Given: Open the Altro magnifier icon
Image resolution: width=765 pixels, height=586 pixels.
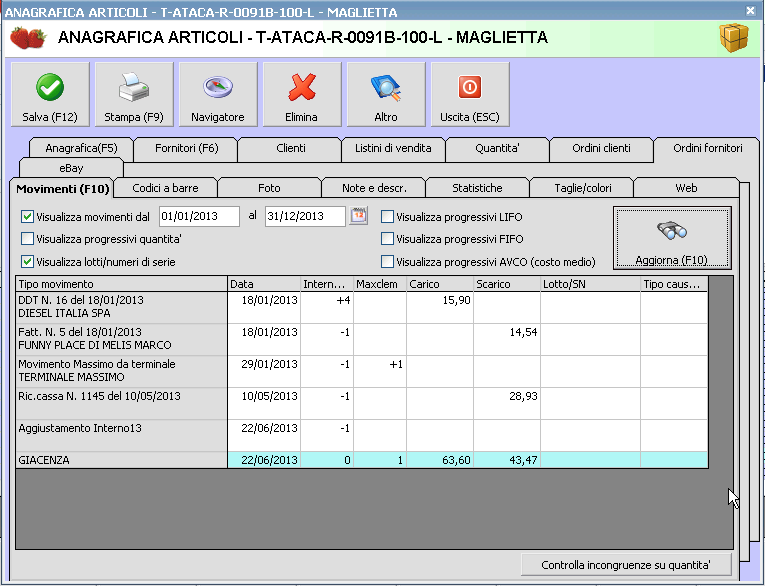Looking at the screenshot, I should pyautogui.click(x=385, y=88).
